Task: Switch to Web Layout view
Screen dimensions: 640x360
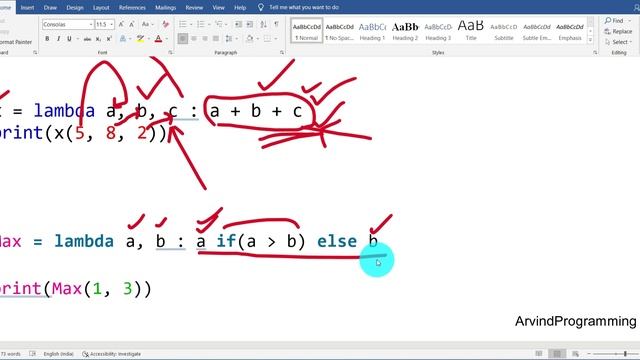Action: [x=575, y=353]
